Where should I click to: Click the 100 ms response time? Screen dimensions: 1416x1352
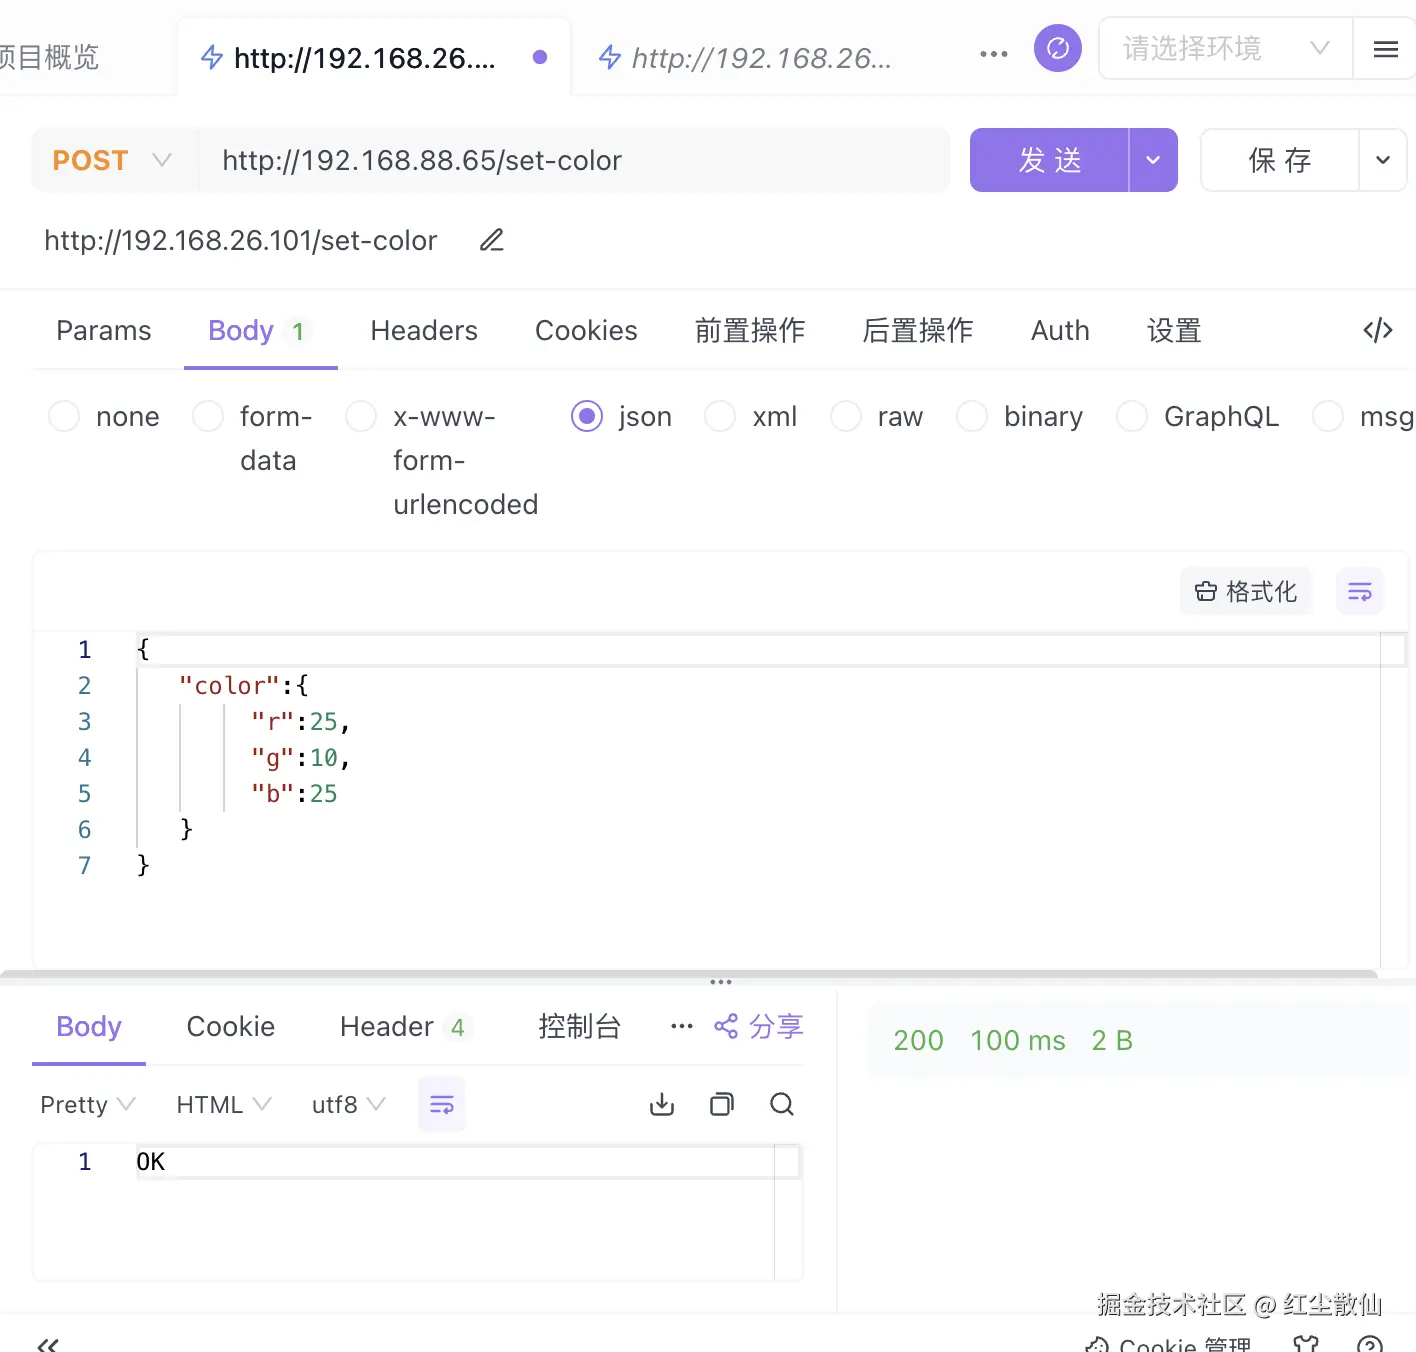pyautogui.click(x=1018, y=1040)
